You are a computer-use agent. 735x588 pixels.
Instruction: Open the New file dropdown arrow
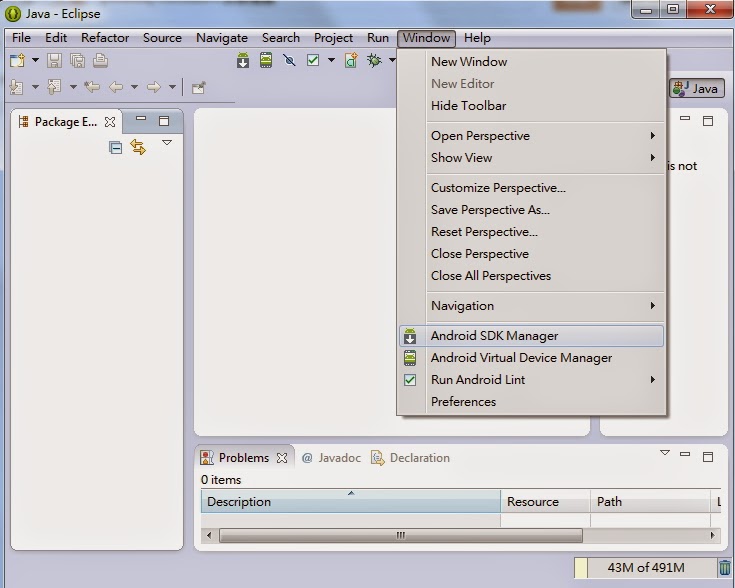(x=35, y=60)
